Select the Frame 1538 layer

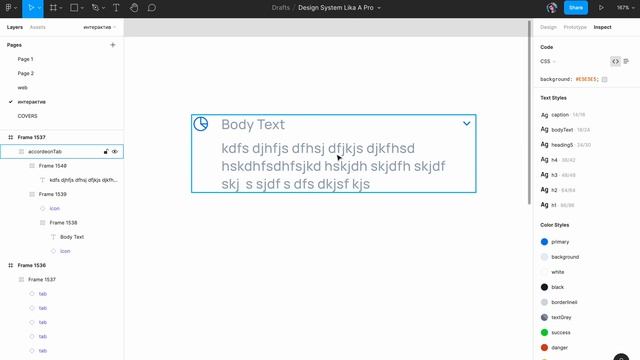pos(62,222)
